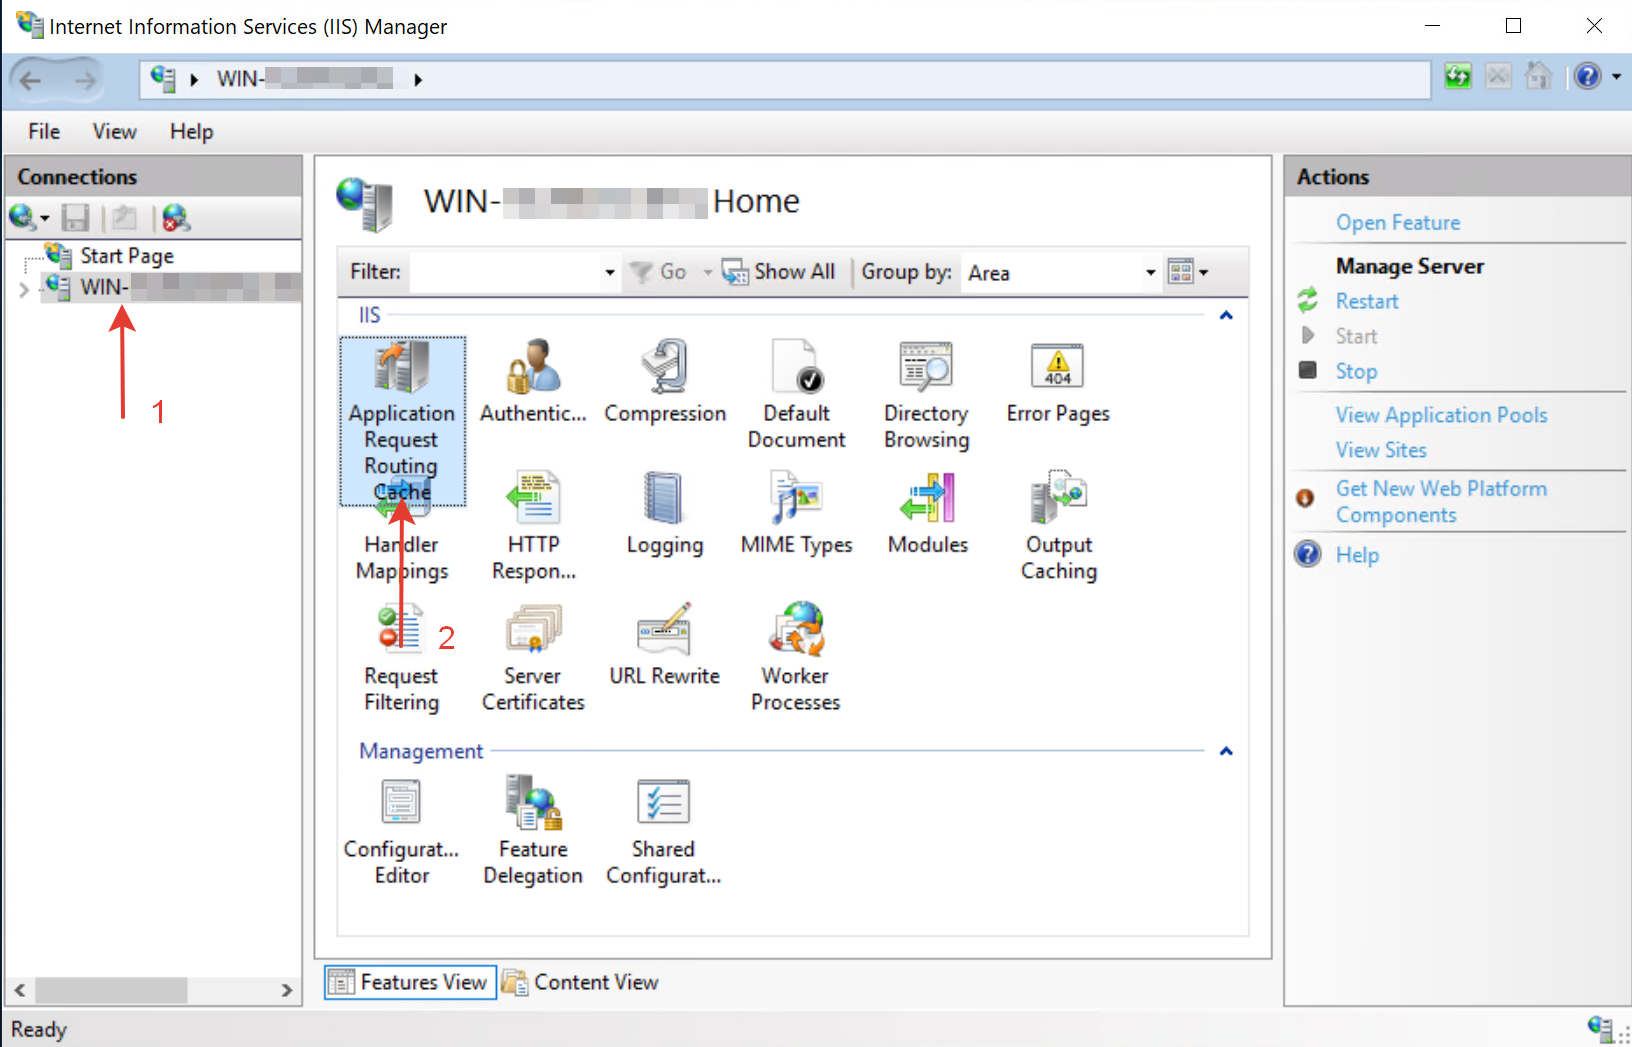Screen dimensions: 1632x1047
Task: Click the Connections scrollbar left arrow
Action: pos(19,990)
